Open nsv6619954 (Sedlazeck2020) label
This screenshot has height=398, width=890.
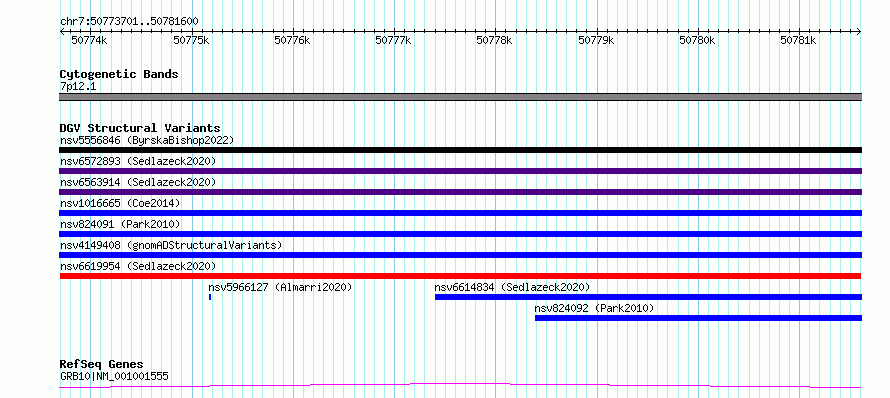(138, 266)
